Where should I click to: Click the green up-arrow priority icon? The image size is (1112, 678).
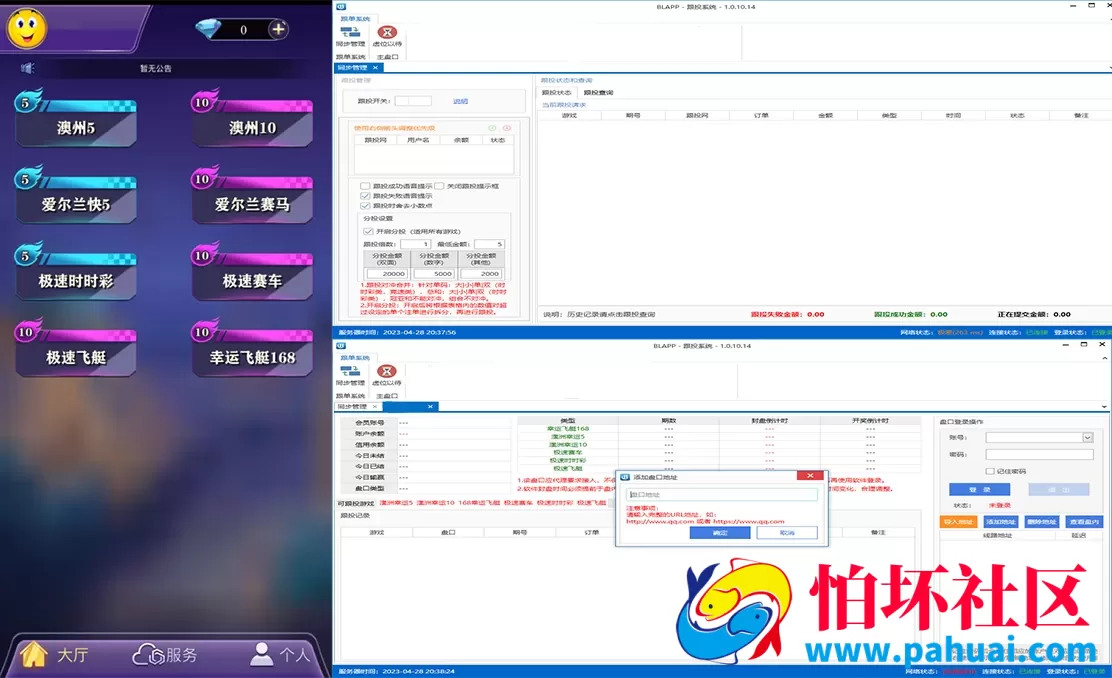click(492, 128)
